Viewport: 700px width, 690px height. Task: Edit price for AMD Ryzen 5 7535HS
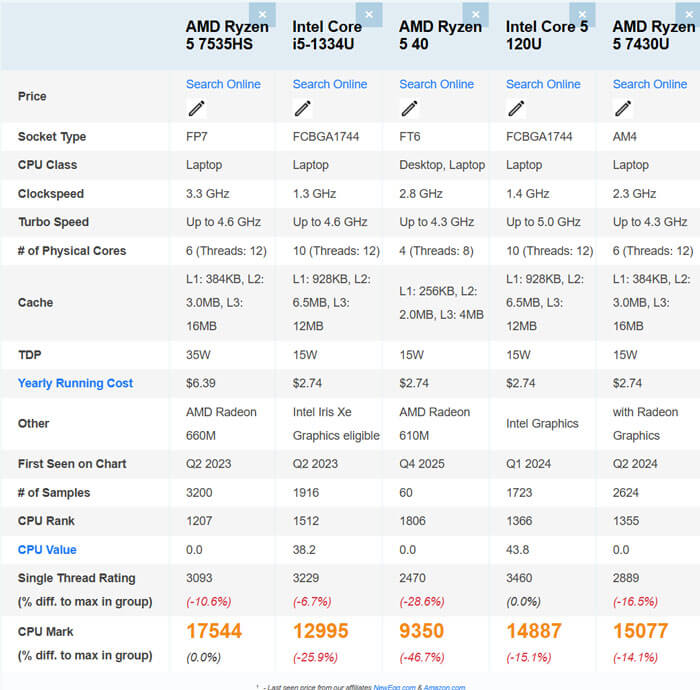(x=196, y=108)
